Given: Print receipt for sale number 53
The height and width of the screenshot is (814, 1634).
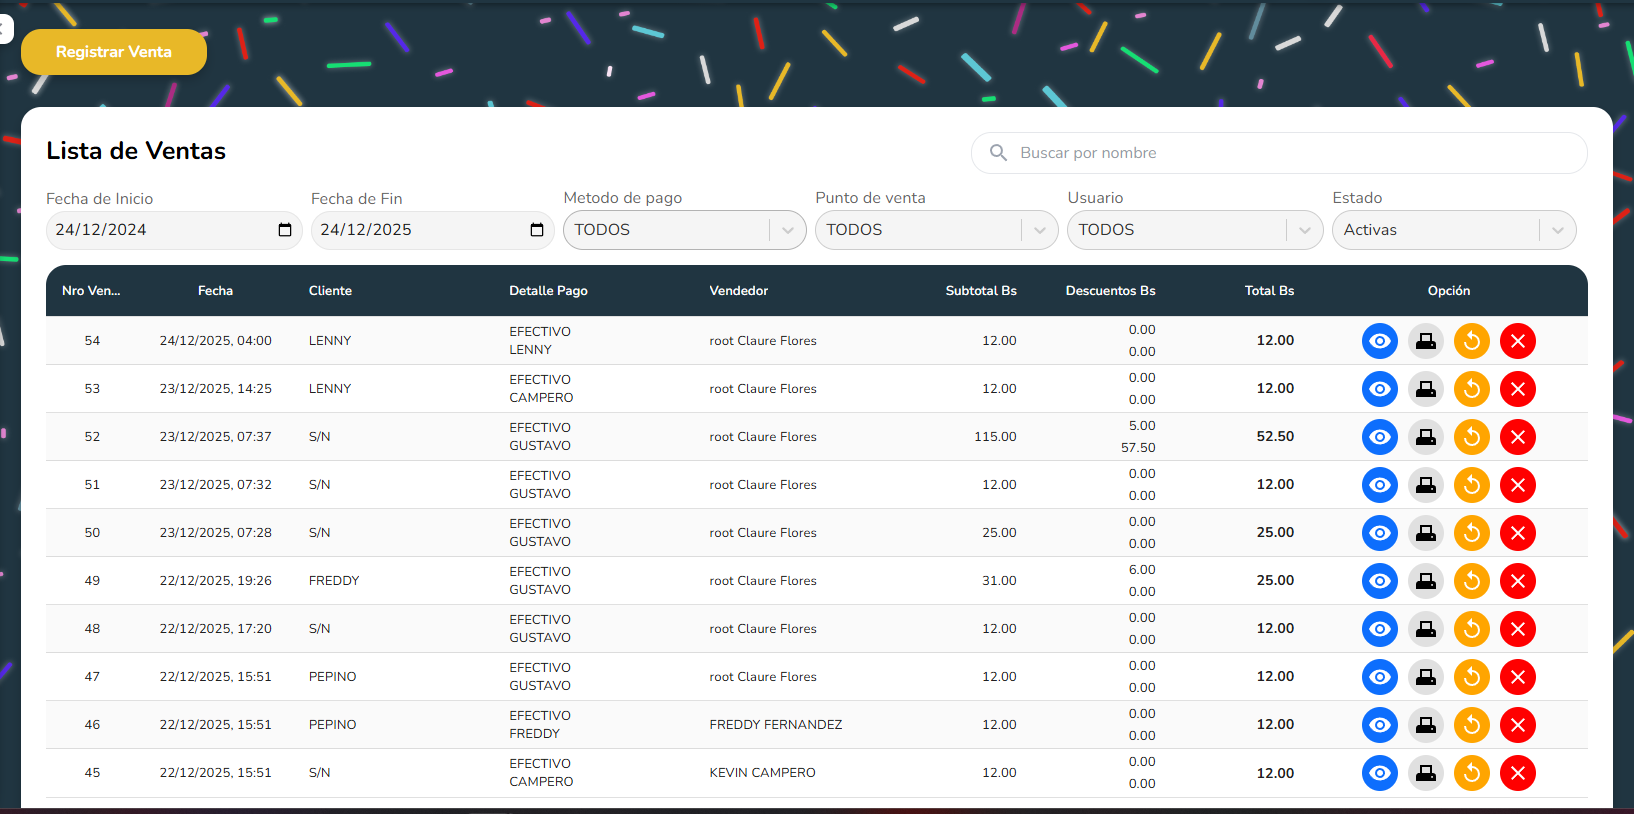Looking at the screenshot, I should point(1425,389).
